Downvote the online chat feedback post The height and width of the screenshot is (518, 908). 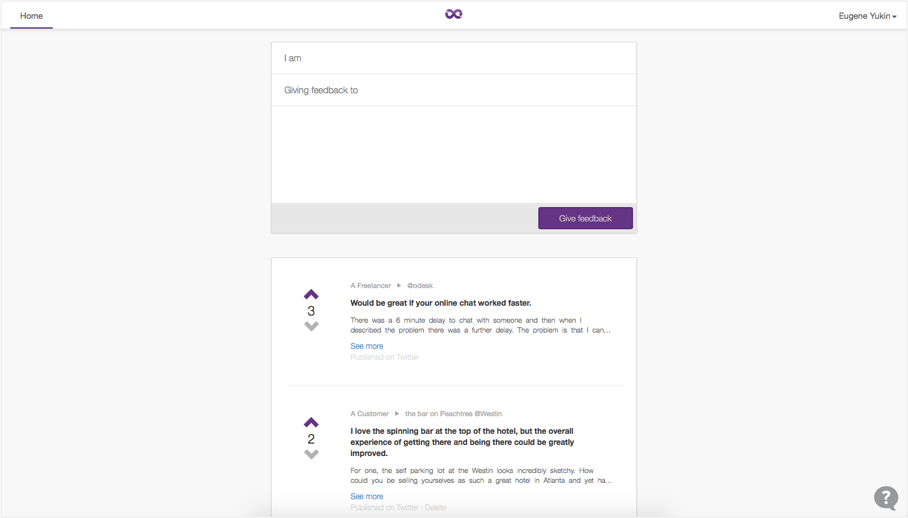point(311,327)
